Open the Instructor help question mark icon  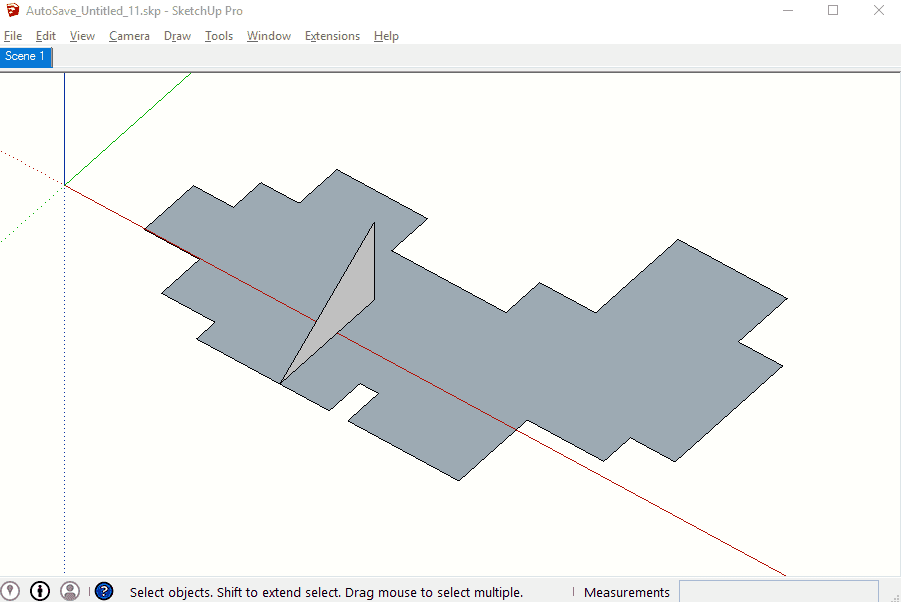(x=104, y=591)
